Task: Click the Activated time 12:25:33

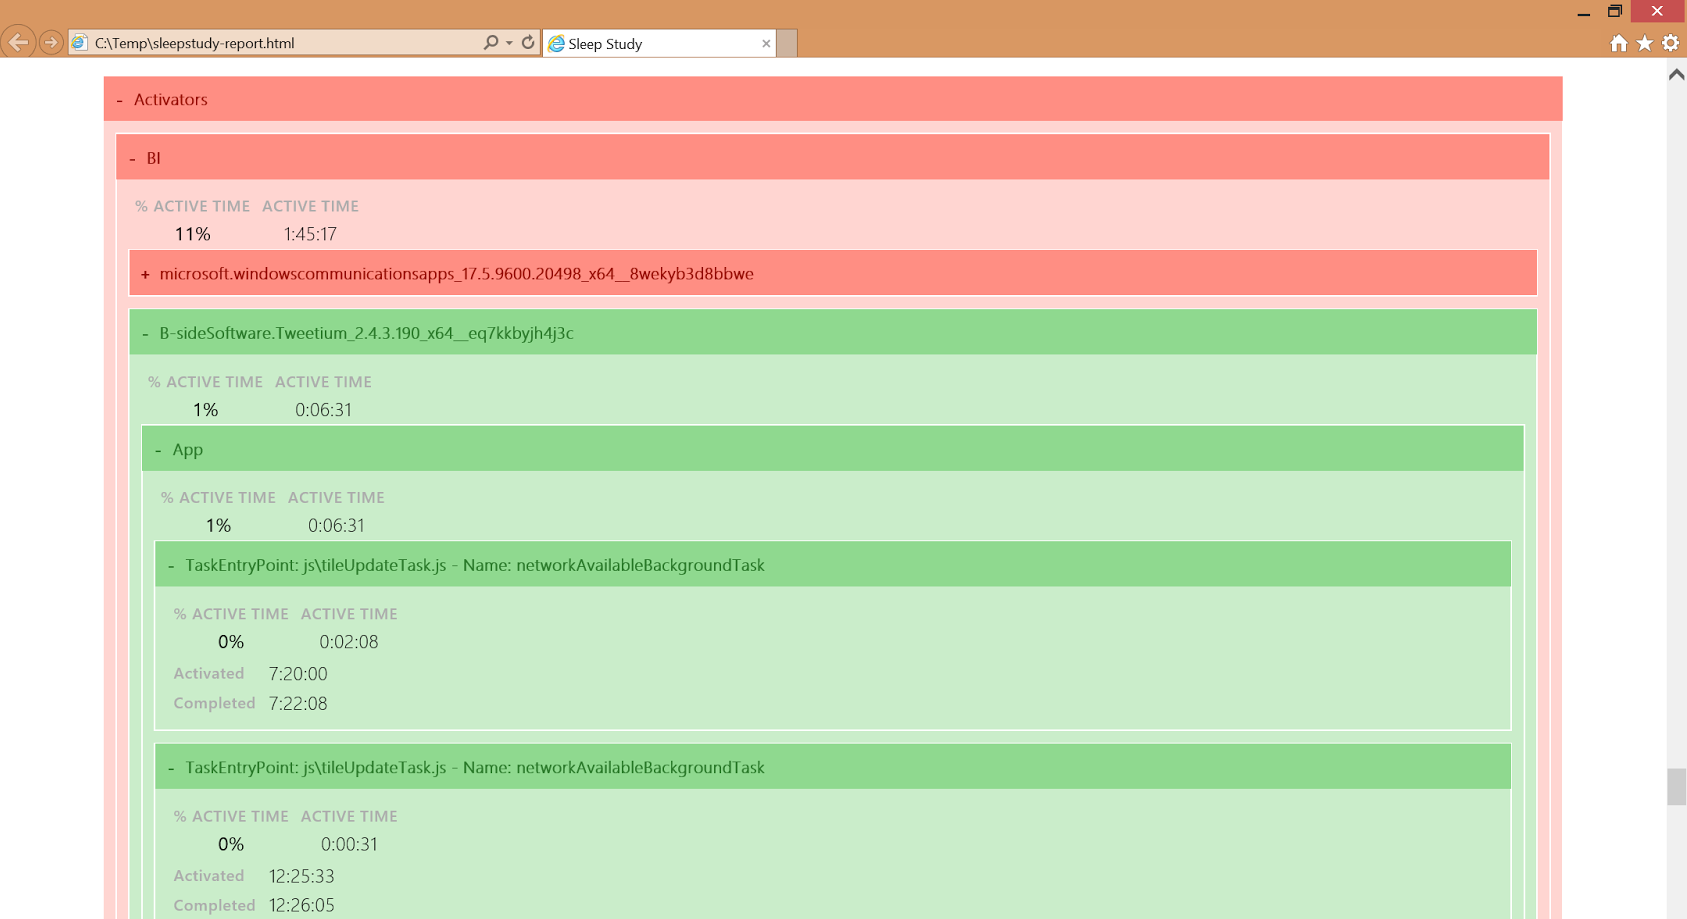Action: tap(301, 876)
